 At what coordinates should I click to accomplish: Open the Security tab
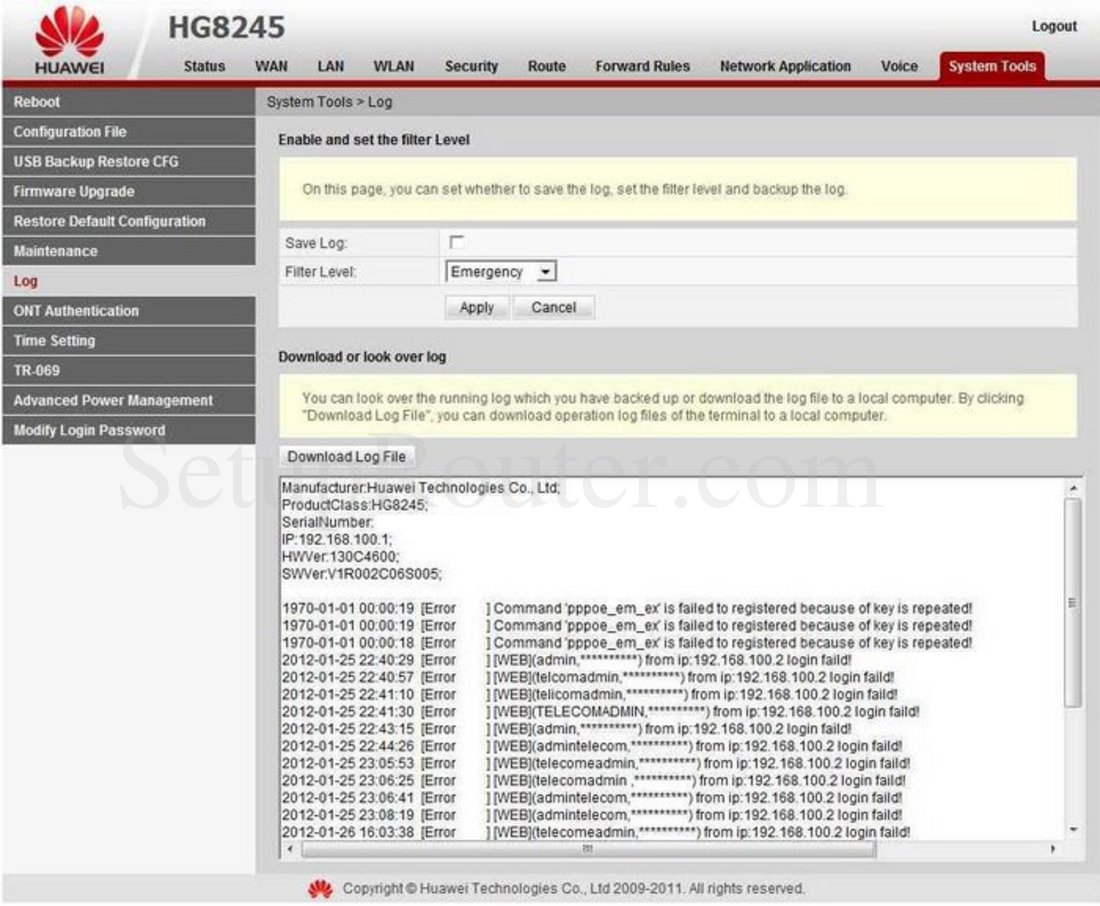(471, 66)
